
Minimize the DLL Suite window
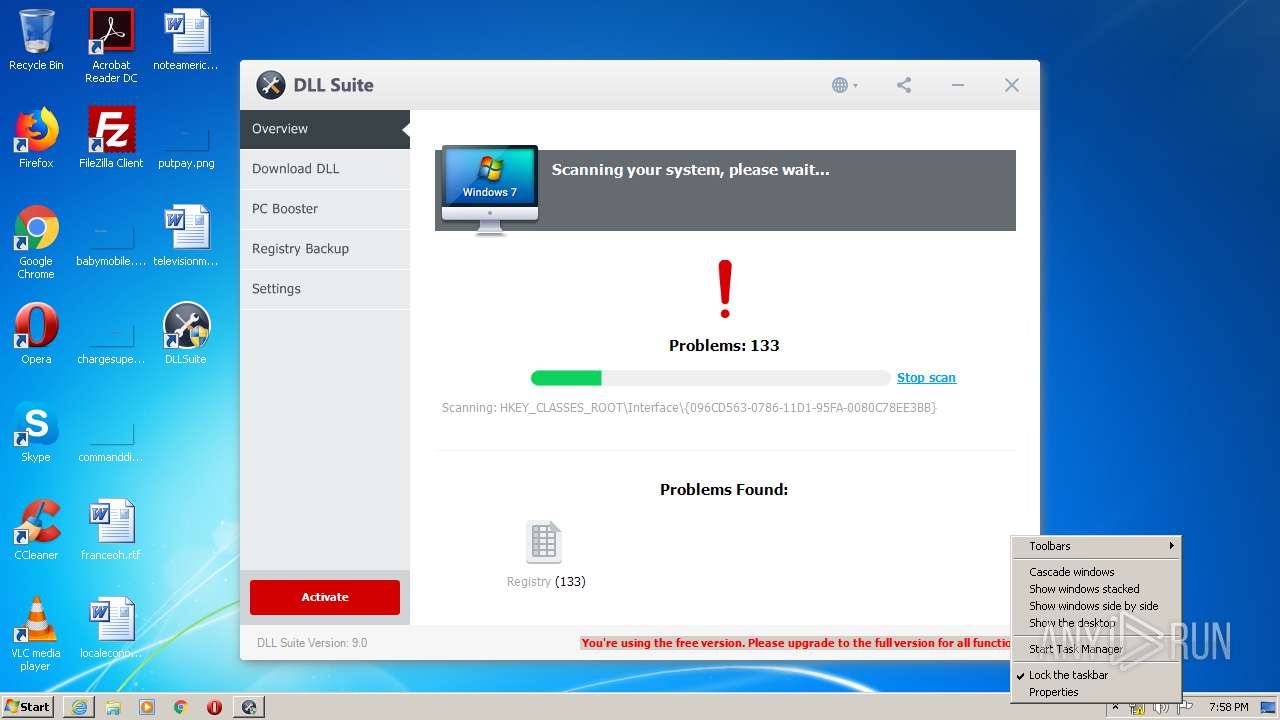[x=958, y=85]
